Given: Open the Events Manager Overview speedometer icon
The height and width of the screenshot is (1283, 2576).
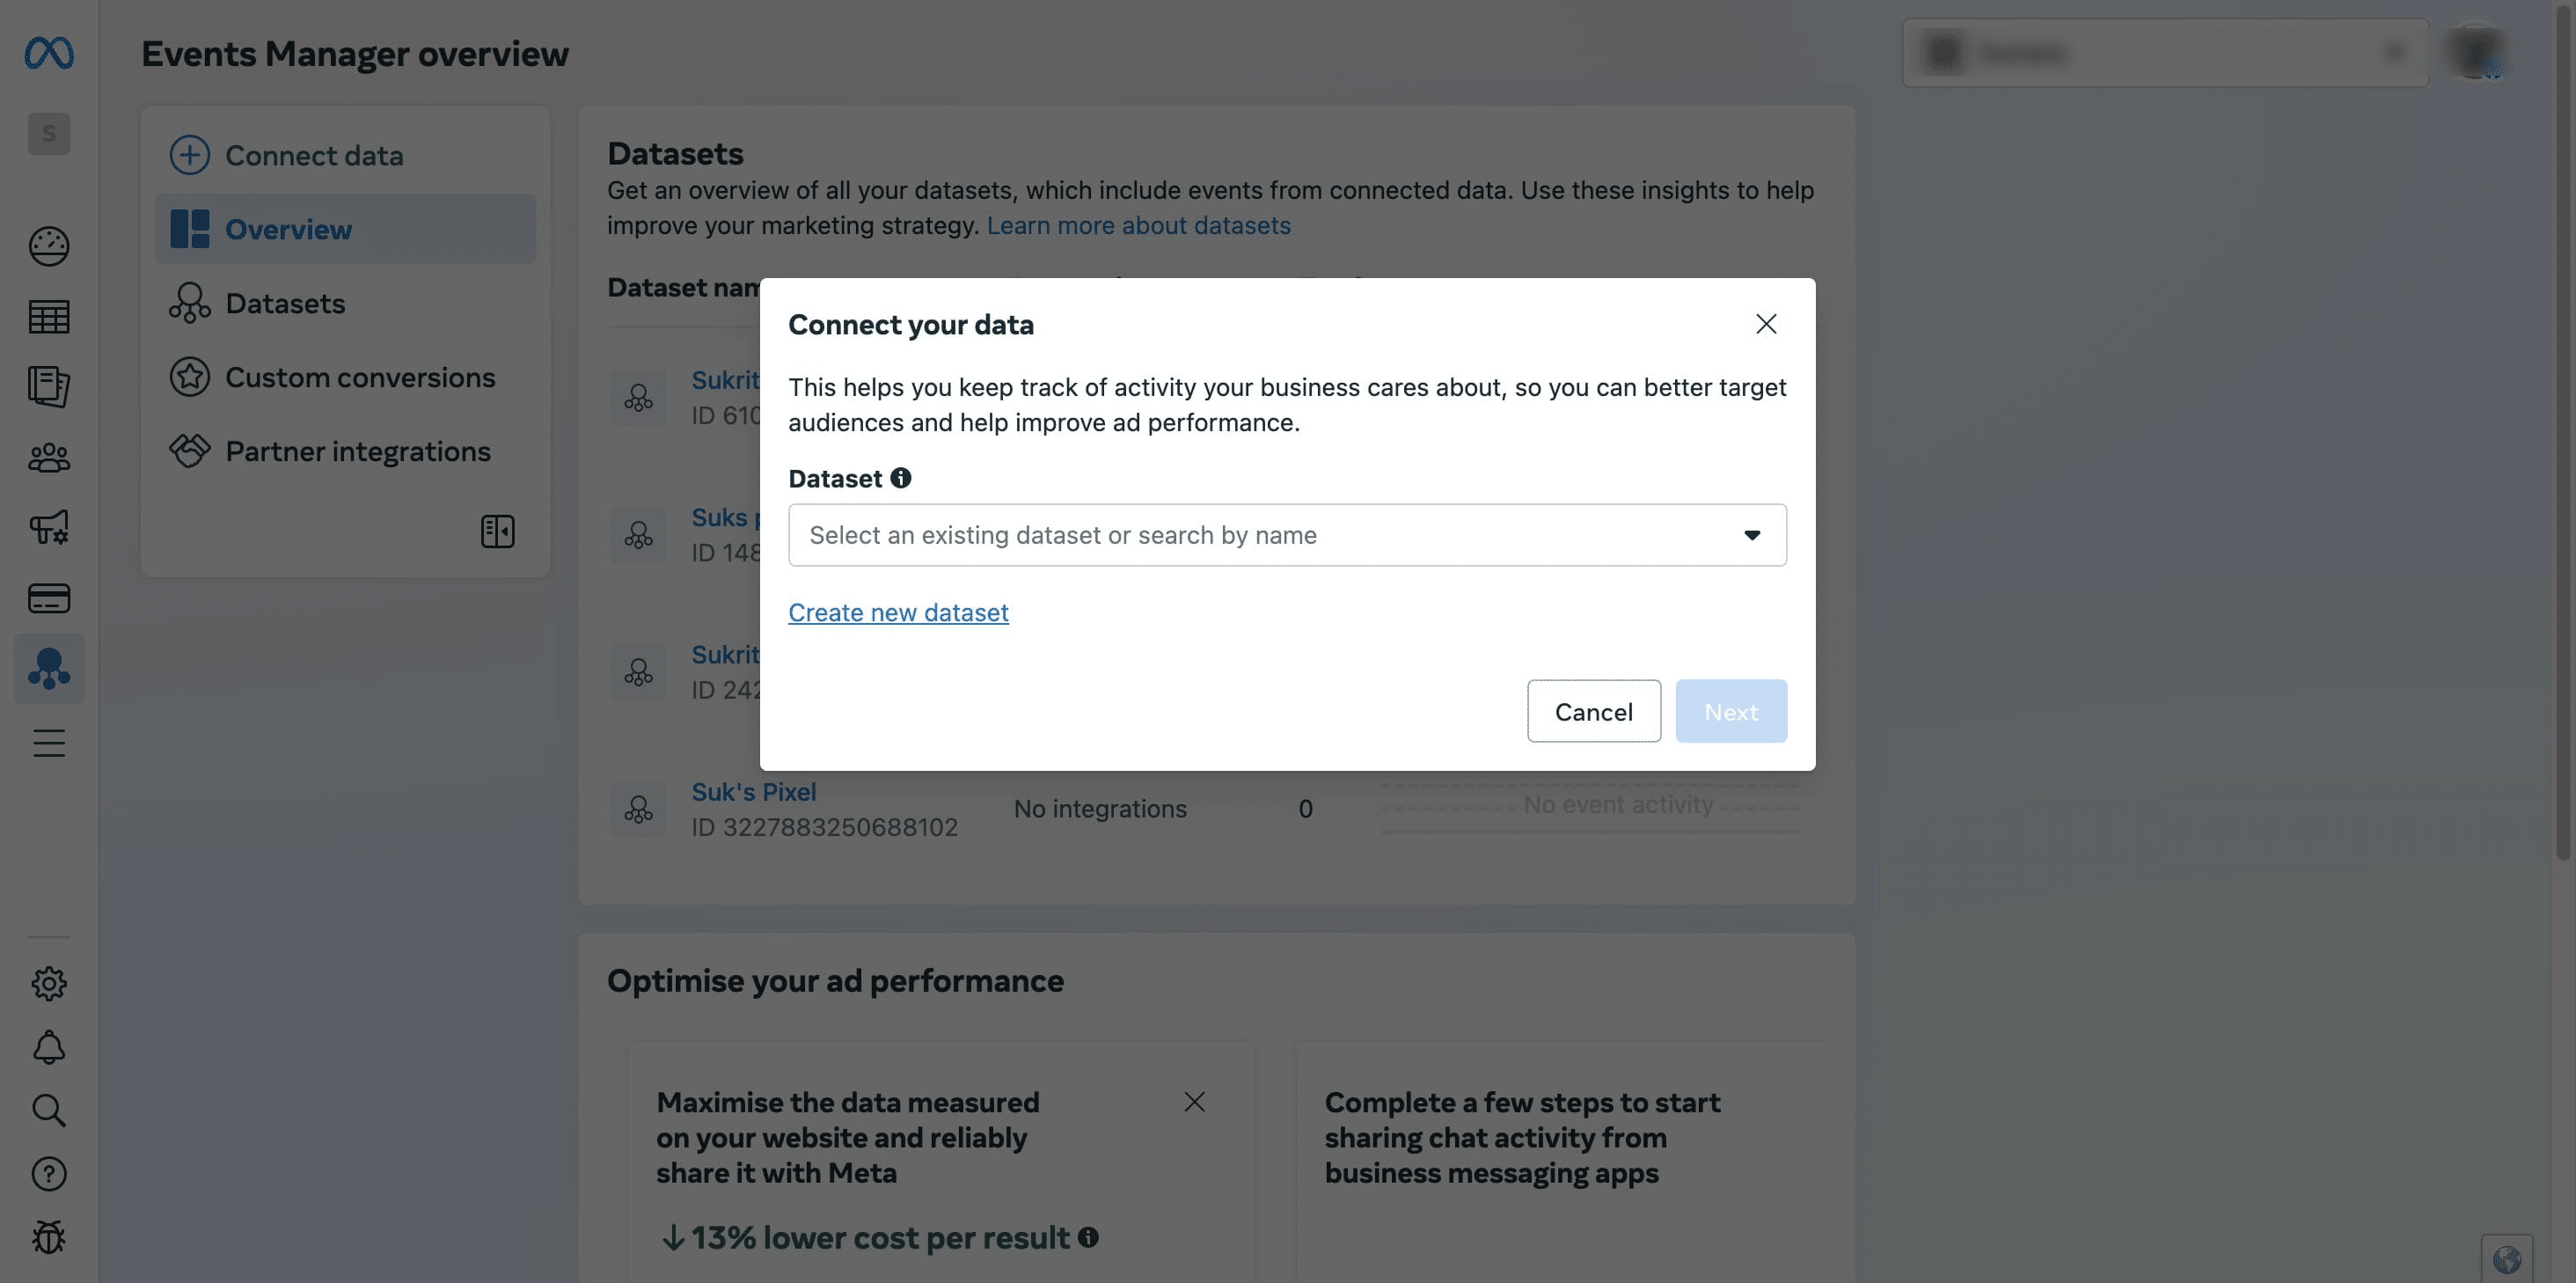Looking at the screenshot, I should (49, 247).
